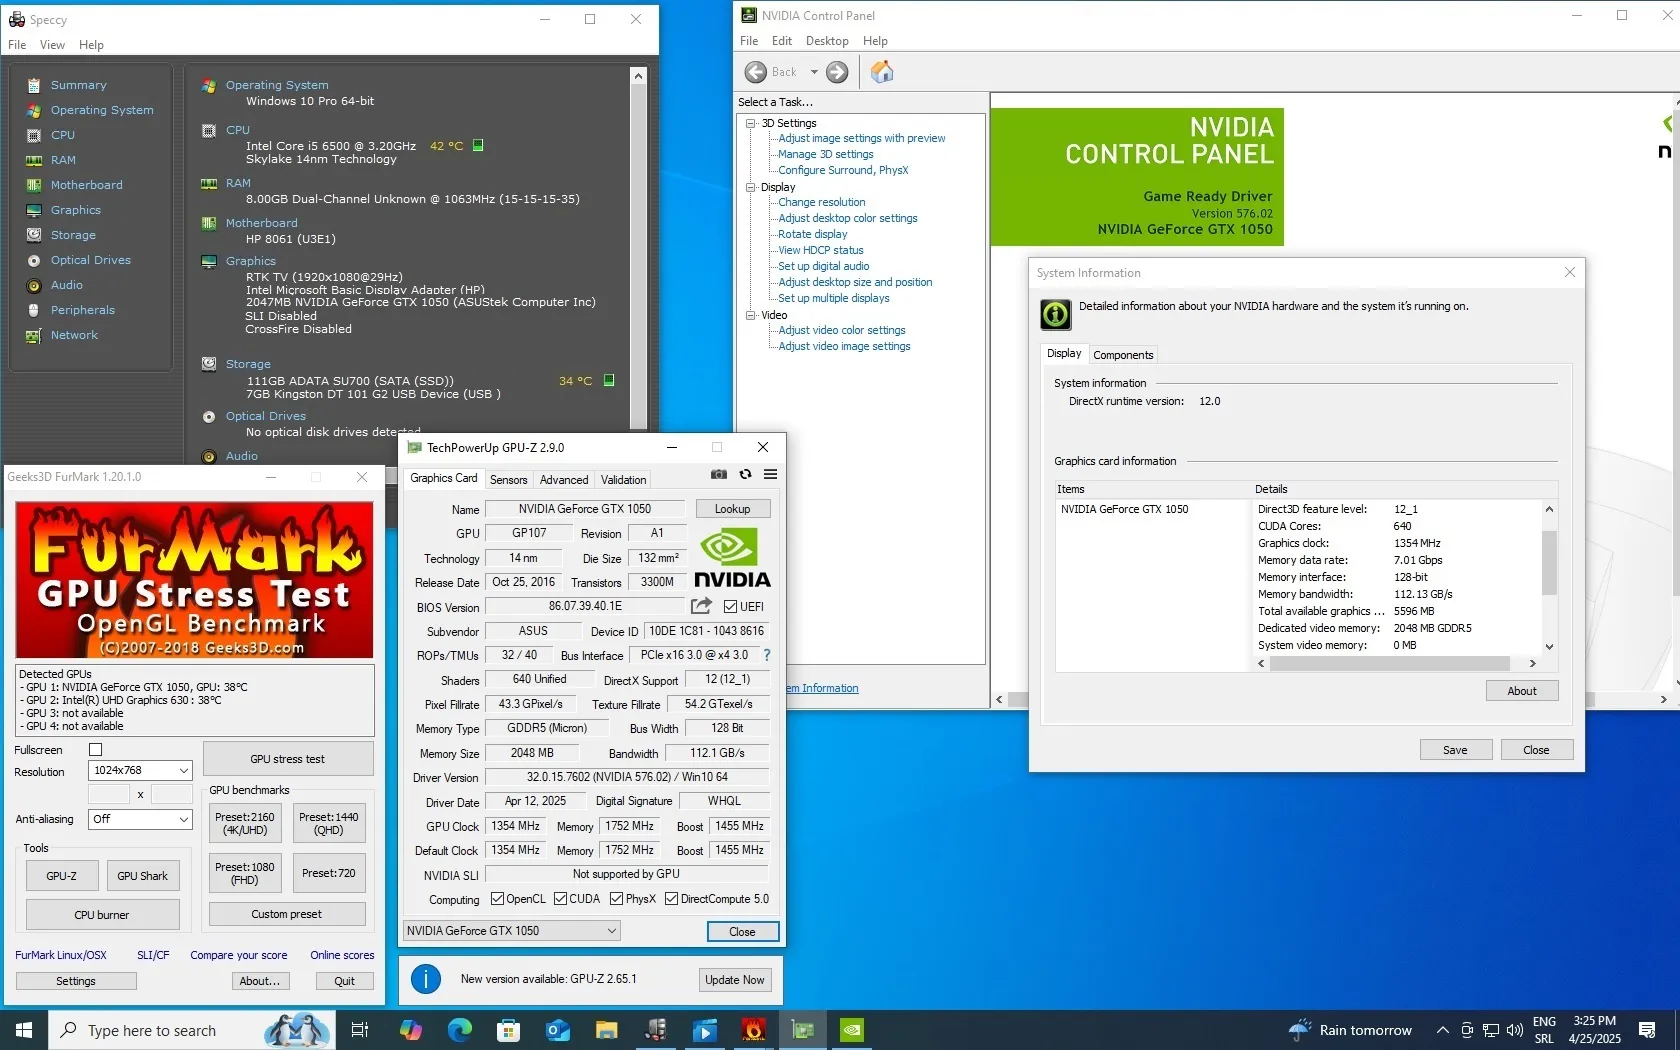
Task: Click the NVIDIA Control Panel home icon
Action: (882, 72)
